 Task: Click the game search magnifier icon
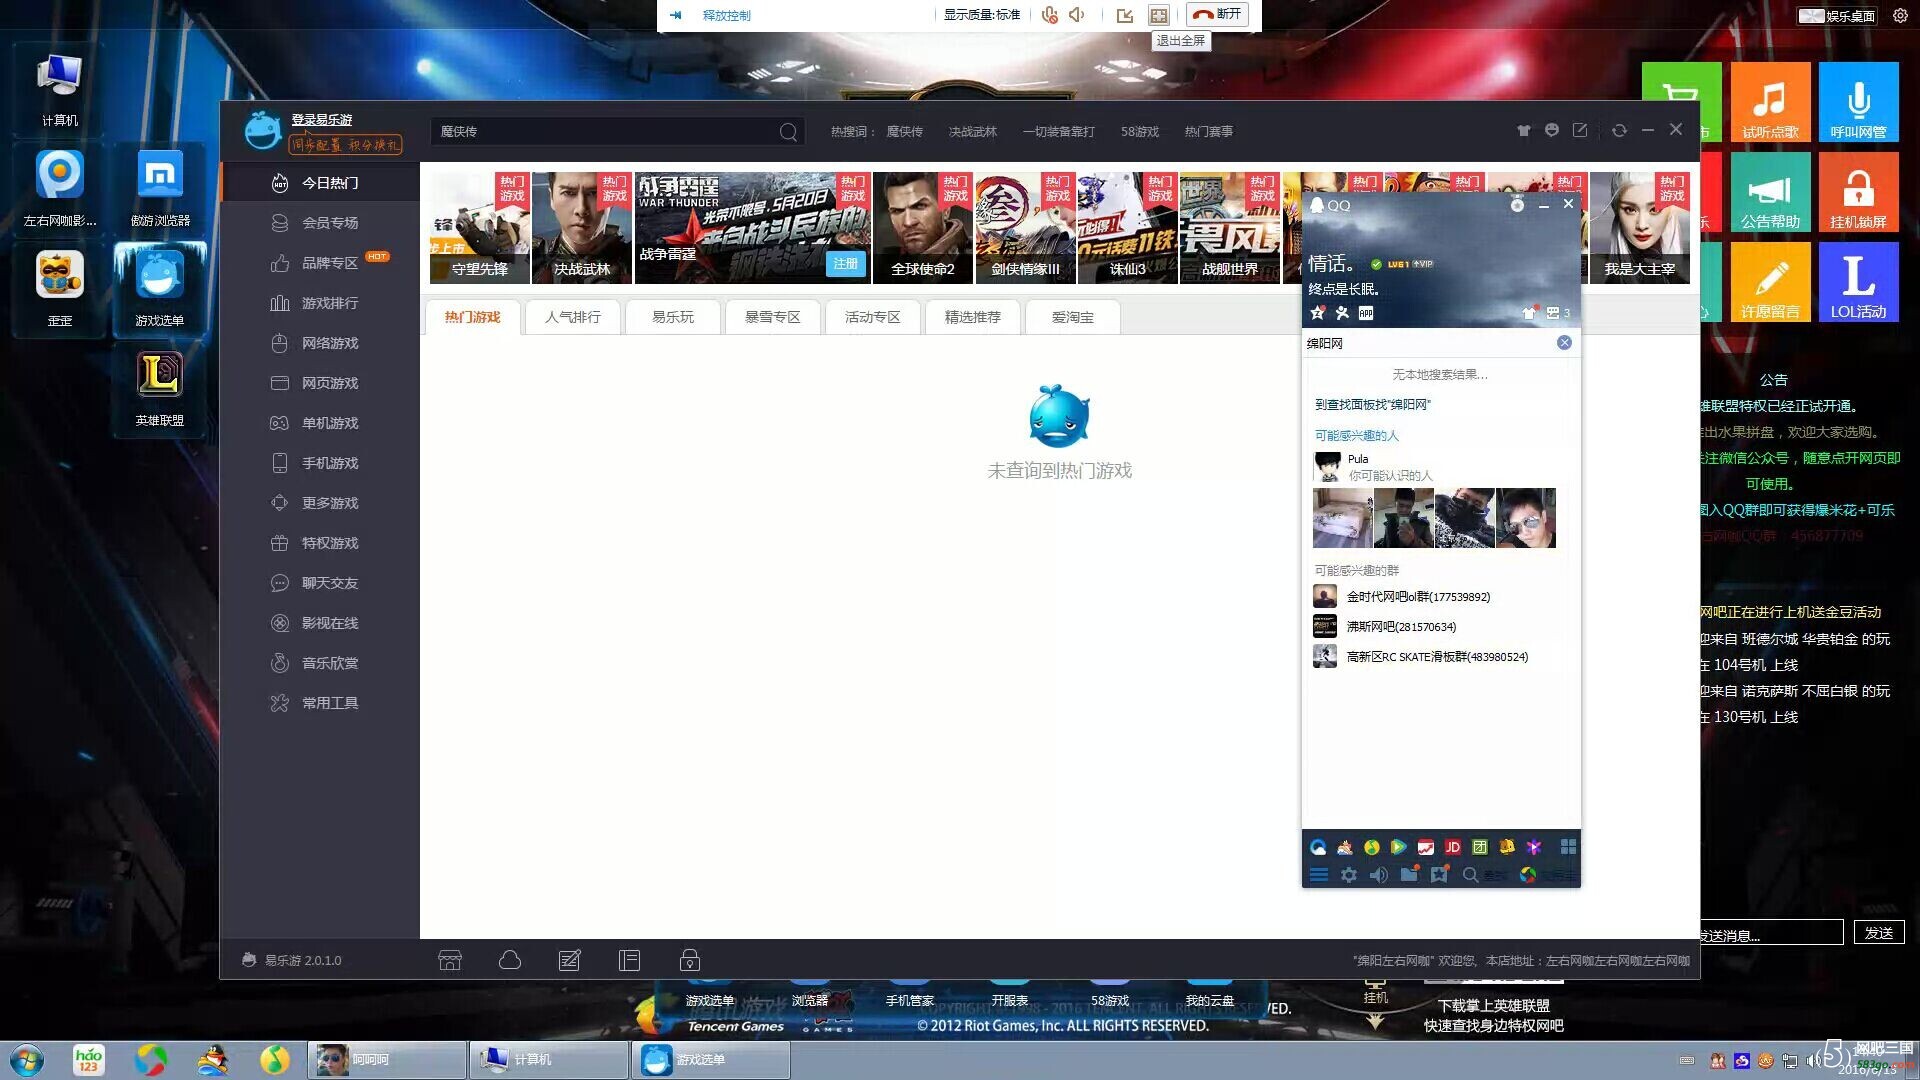788,132
